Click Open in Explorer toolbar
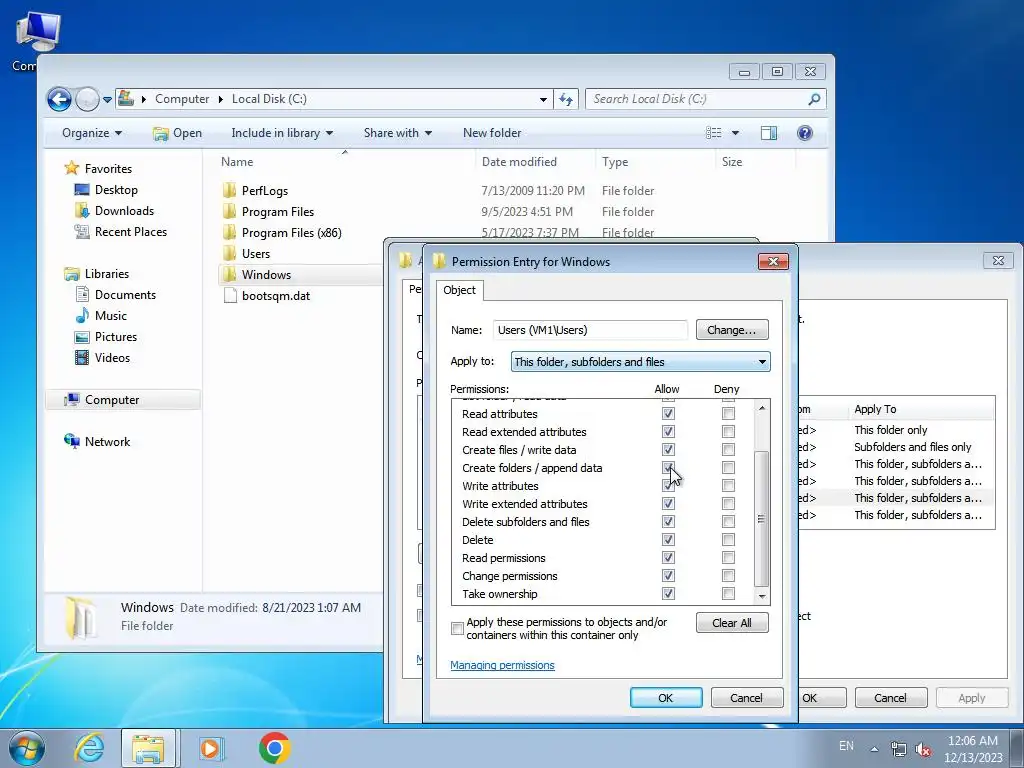This screenshot has width=1024, height=768. click(178, 133)
